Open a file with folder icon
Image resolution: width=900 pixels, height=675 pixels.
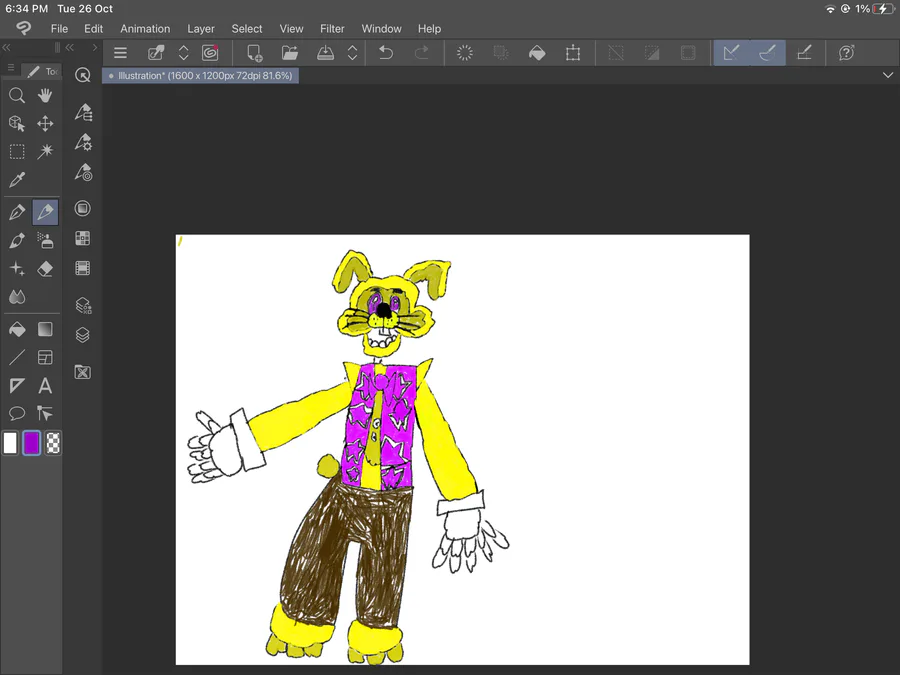[x=290, y=53]
